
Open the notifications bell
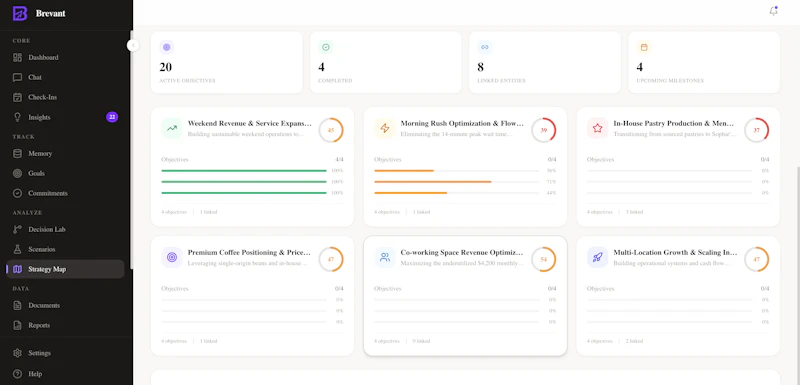[x=773, y=11]
